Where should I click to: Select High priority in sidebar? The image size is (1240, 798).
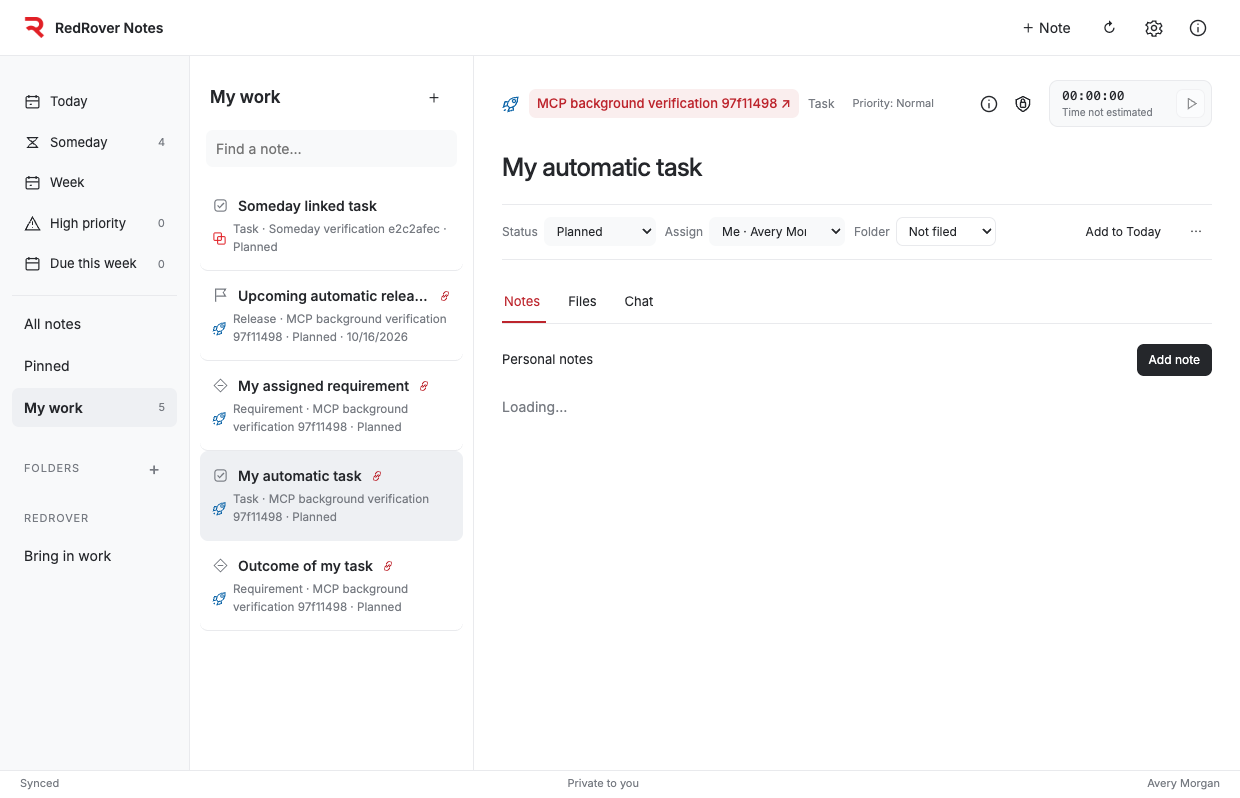pos(94,223)
